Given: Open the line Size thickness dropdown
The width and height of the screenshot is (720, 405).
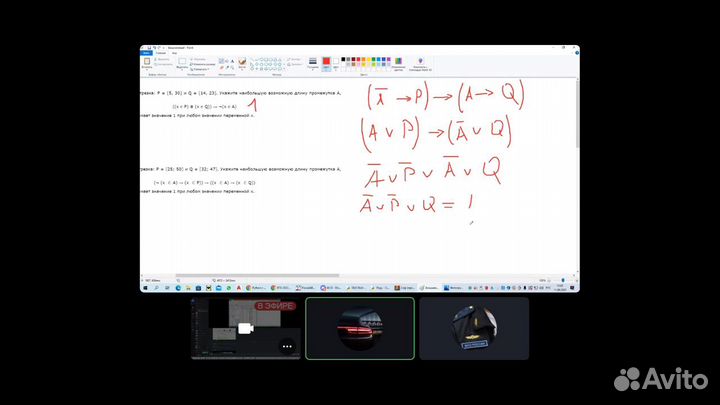Looking at the screenshot, I should coord(312,64).
